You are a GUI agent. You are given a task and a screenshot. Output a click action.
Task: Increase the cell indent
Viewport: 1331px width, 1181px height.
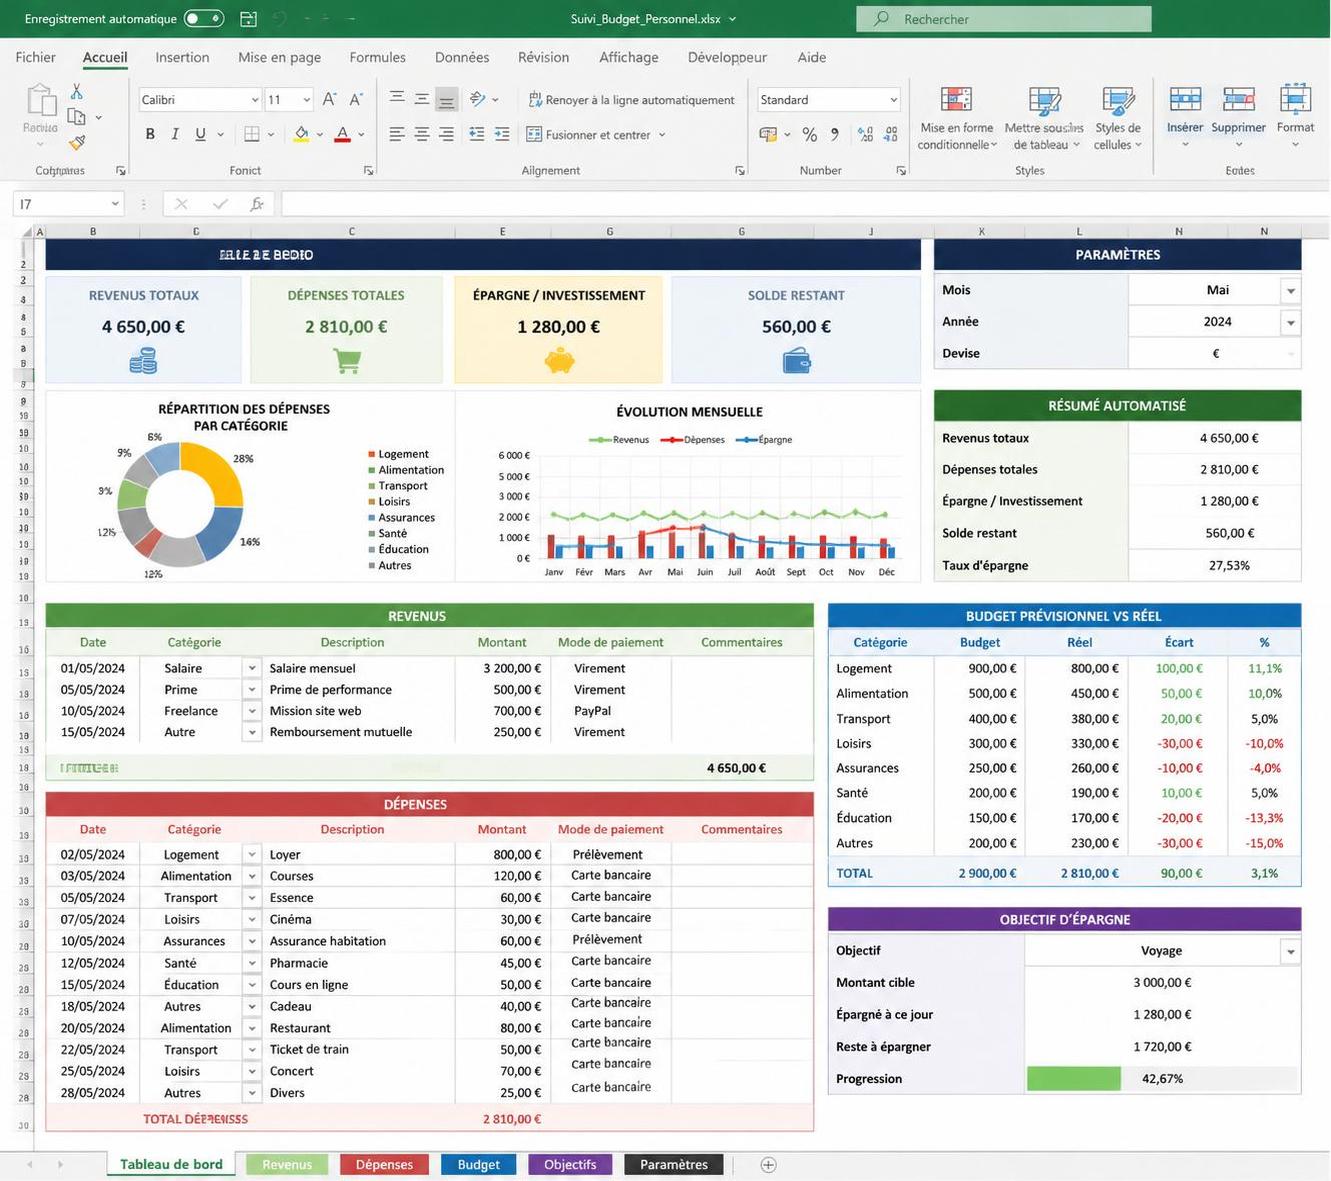coord(502,134)
